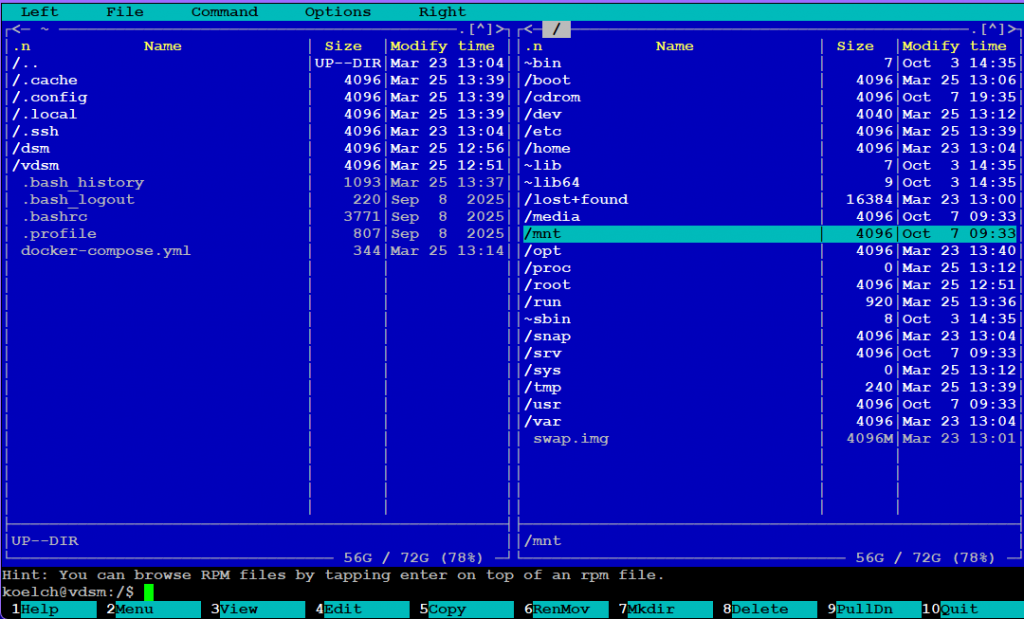
Task: Select swap.img file in right panel
Action: click(570, 438)
